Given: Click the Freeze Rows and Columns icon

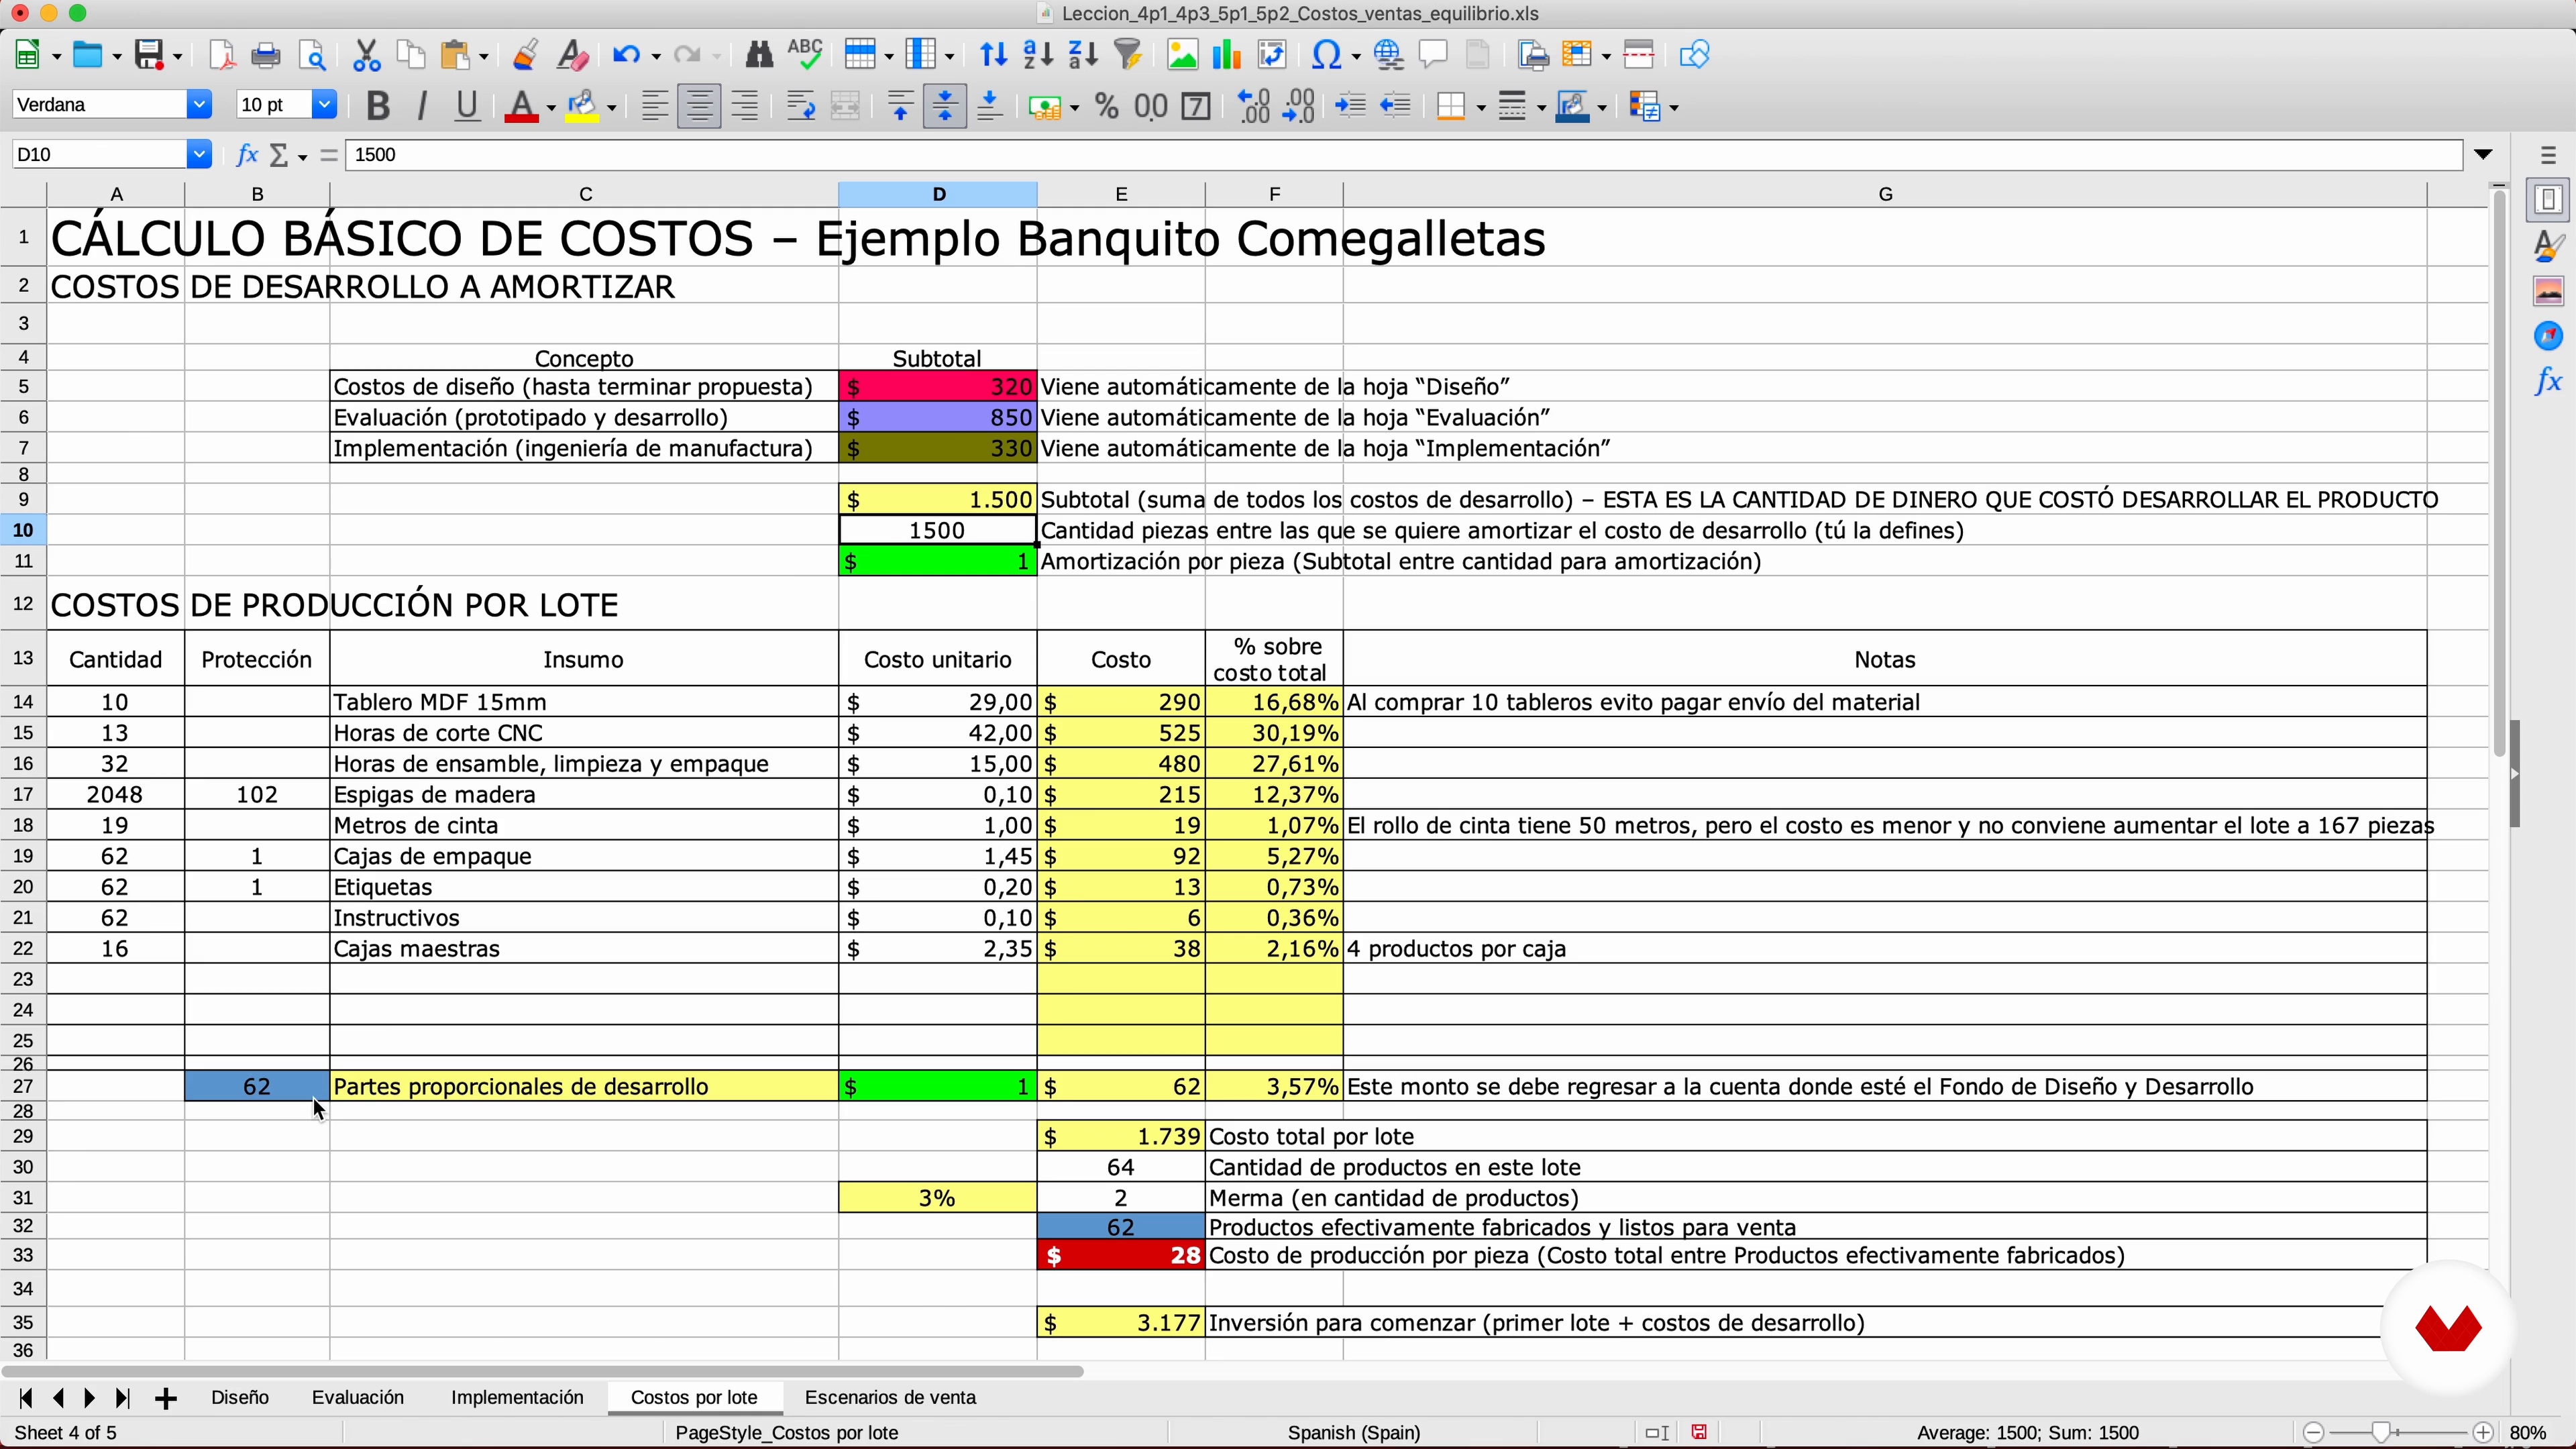Looking at the screenshot, I should [1577, 55].
